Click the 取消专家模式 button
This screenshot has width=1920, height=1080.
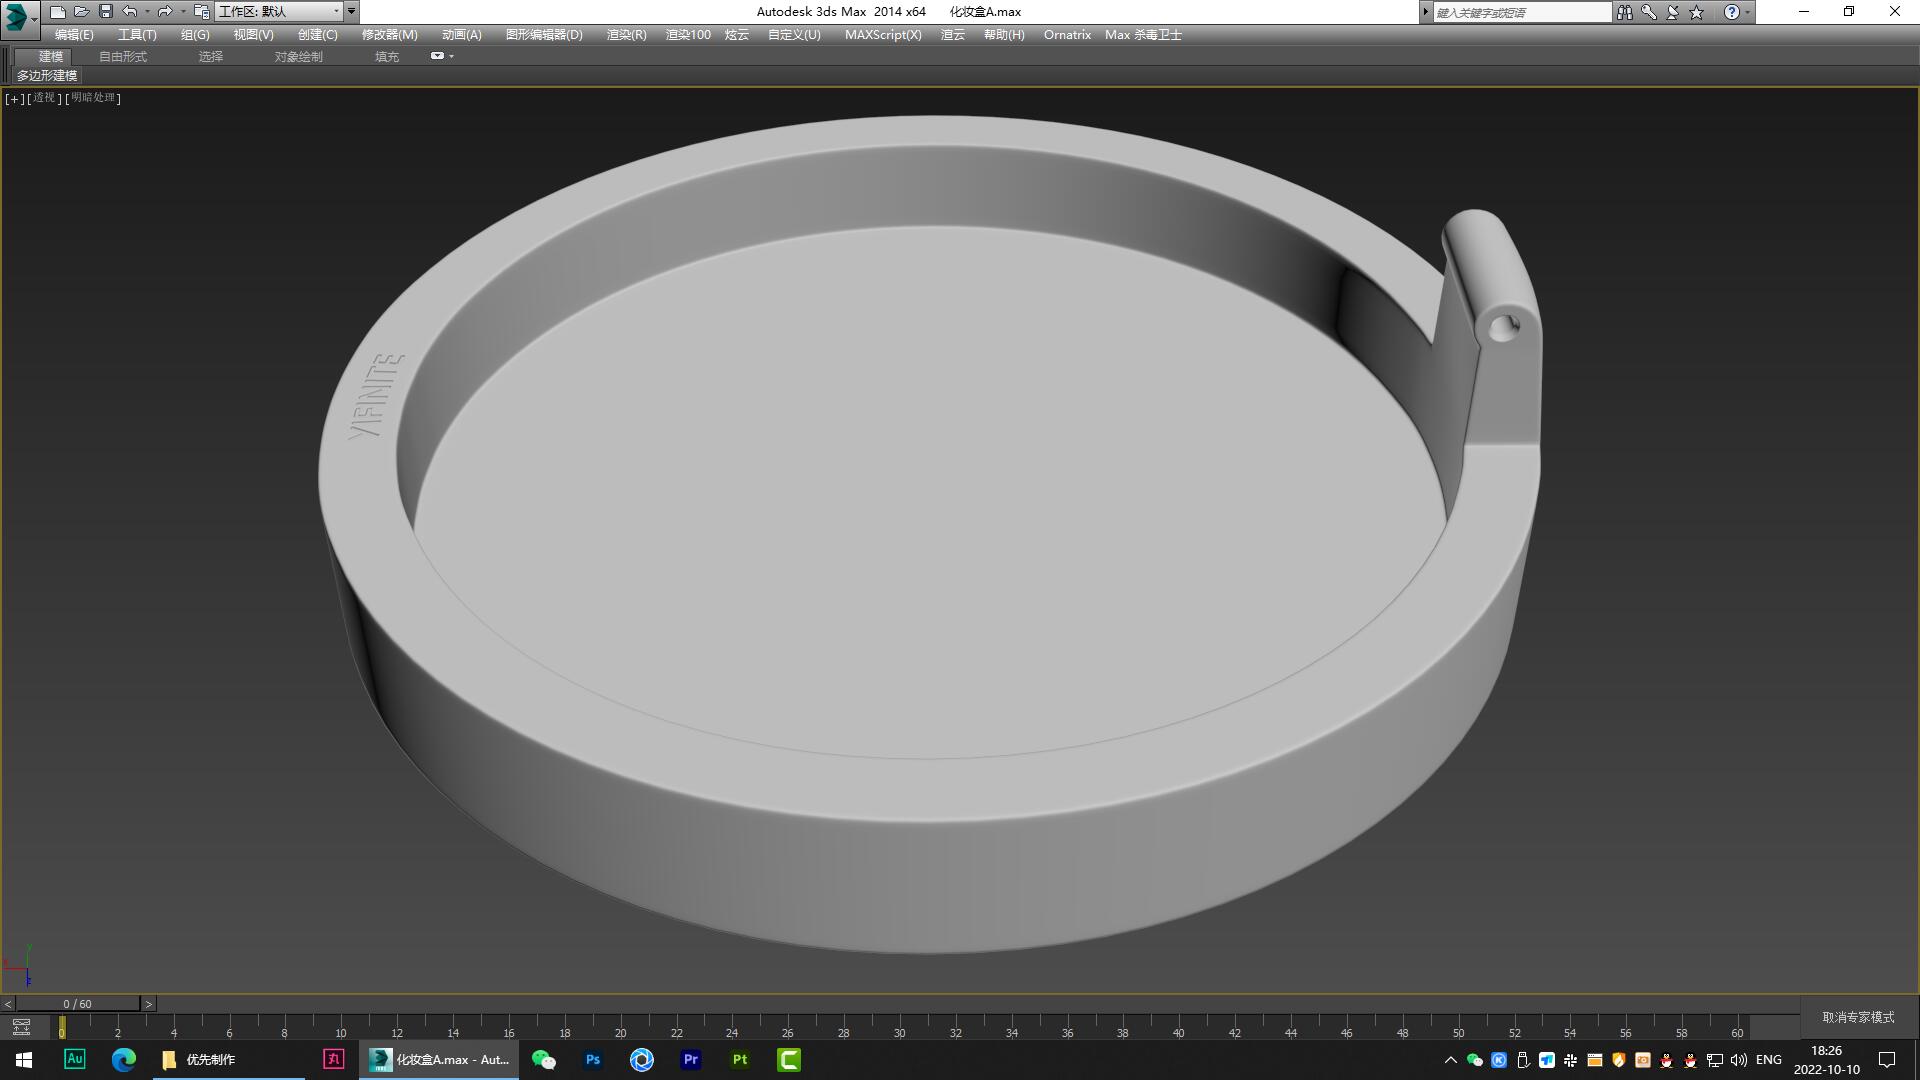(x=1857, y=1016)
